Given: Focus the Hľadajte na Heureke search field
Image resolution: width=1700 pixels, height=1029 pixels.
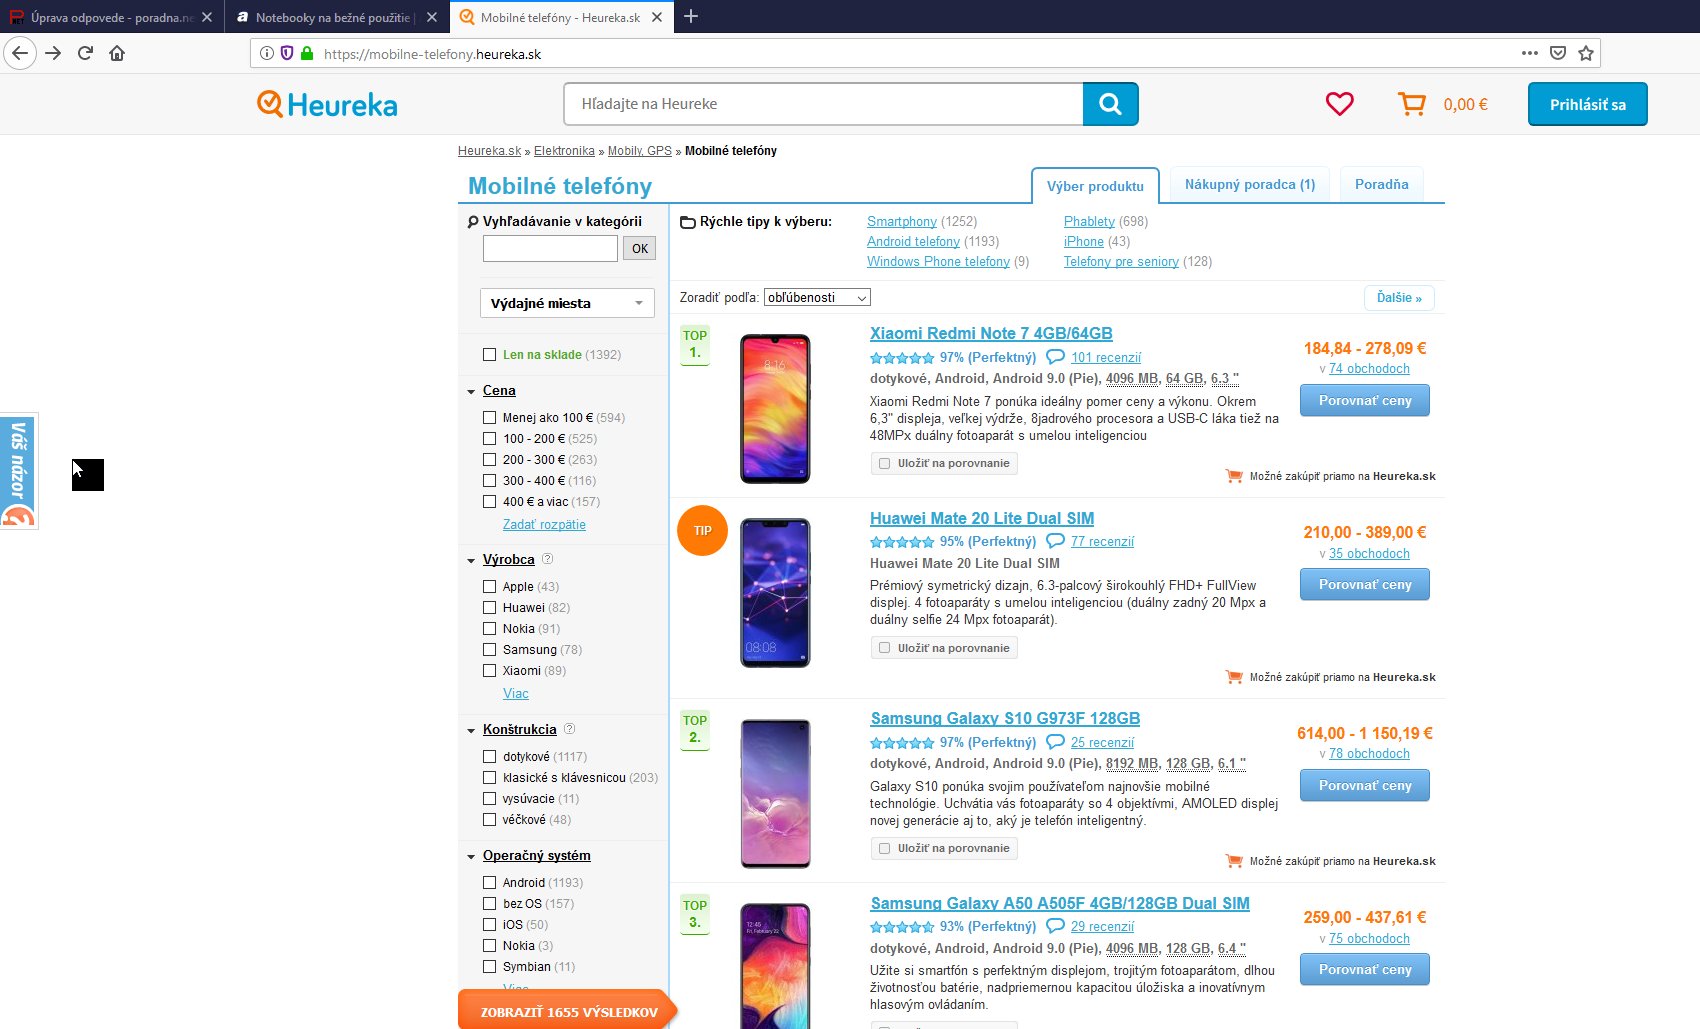Looking at the screenshot, I should 824,104.
